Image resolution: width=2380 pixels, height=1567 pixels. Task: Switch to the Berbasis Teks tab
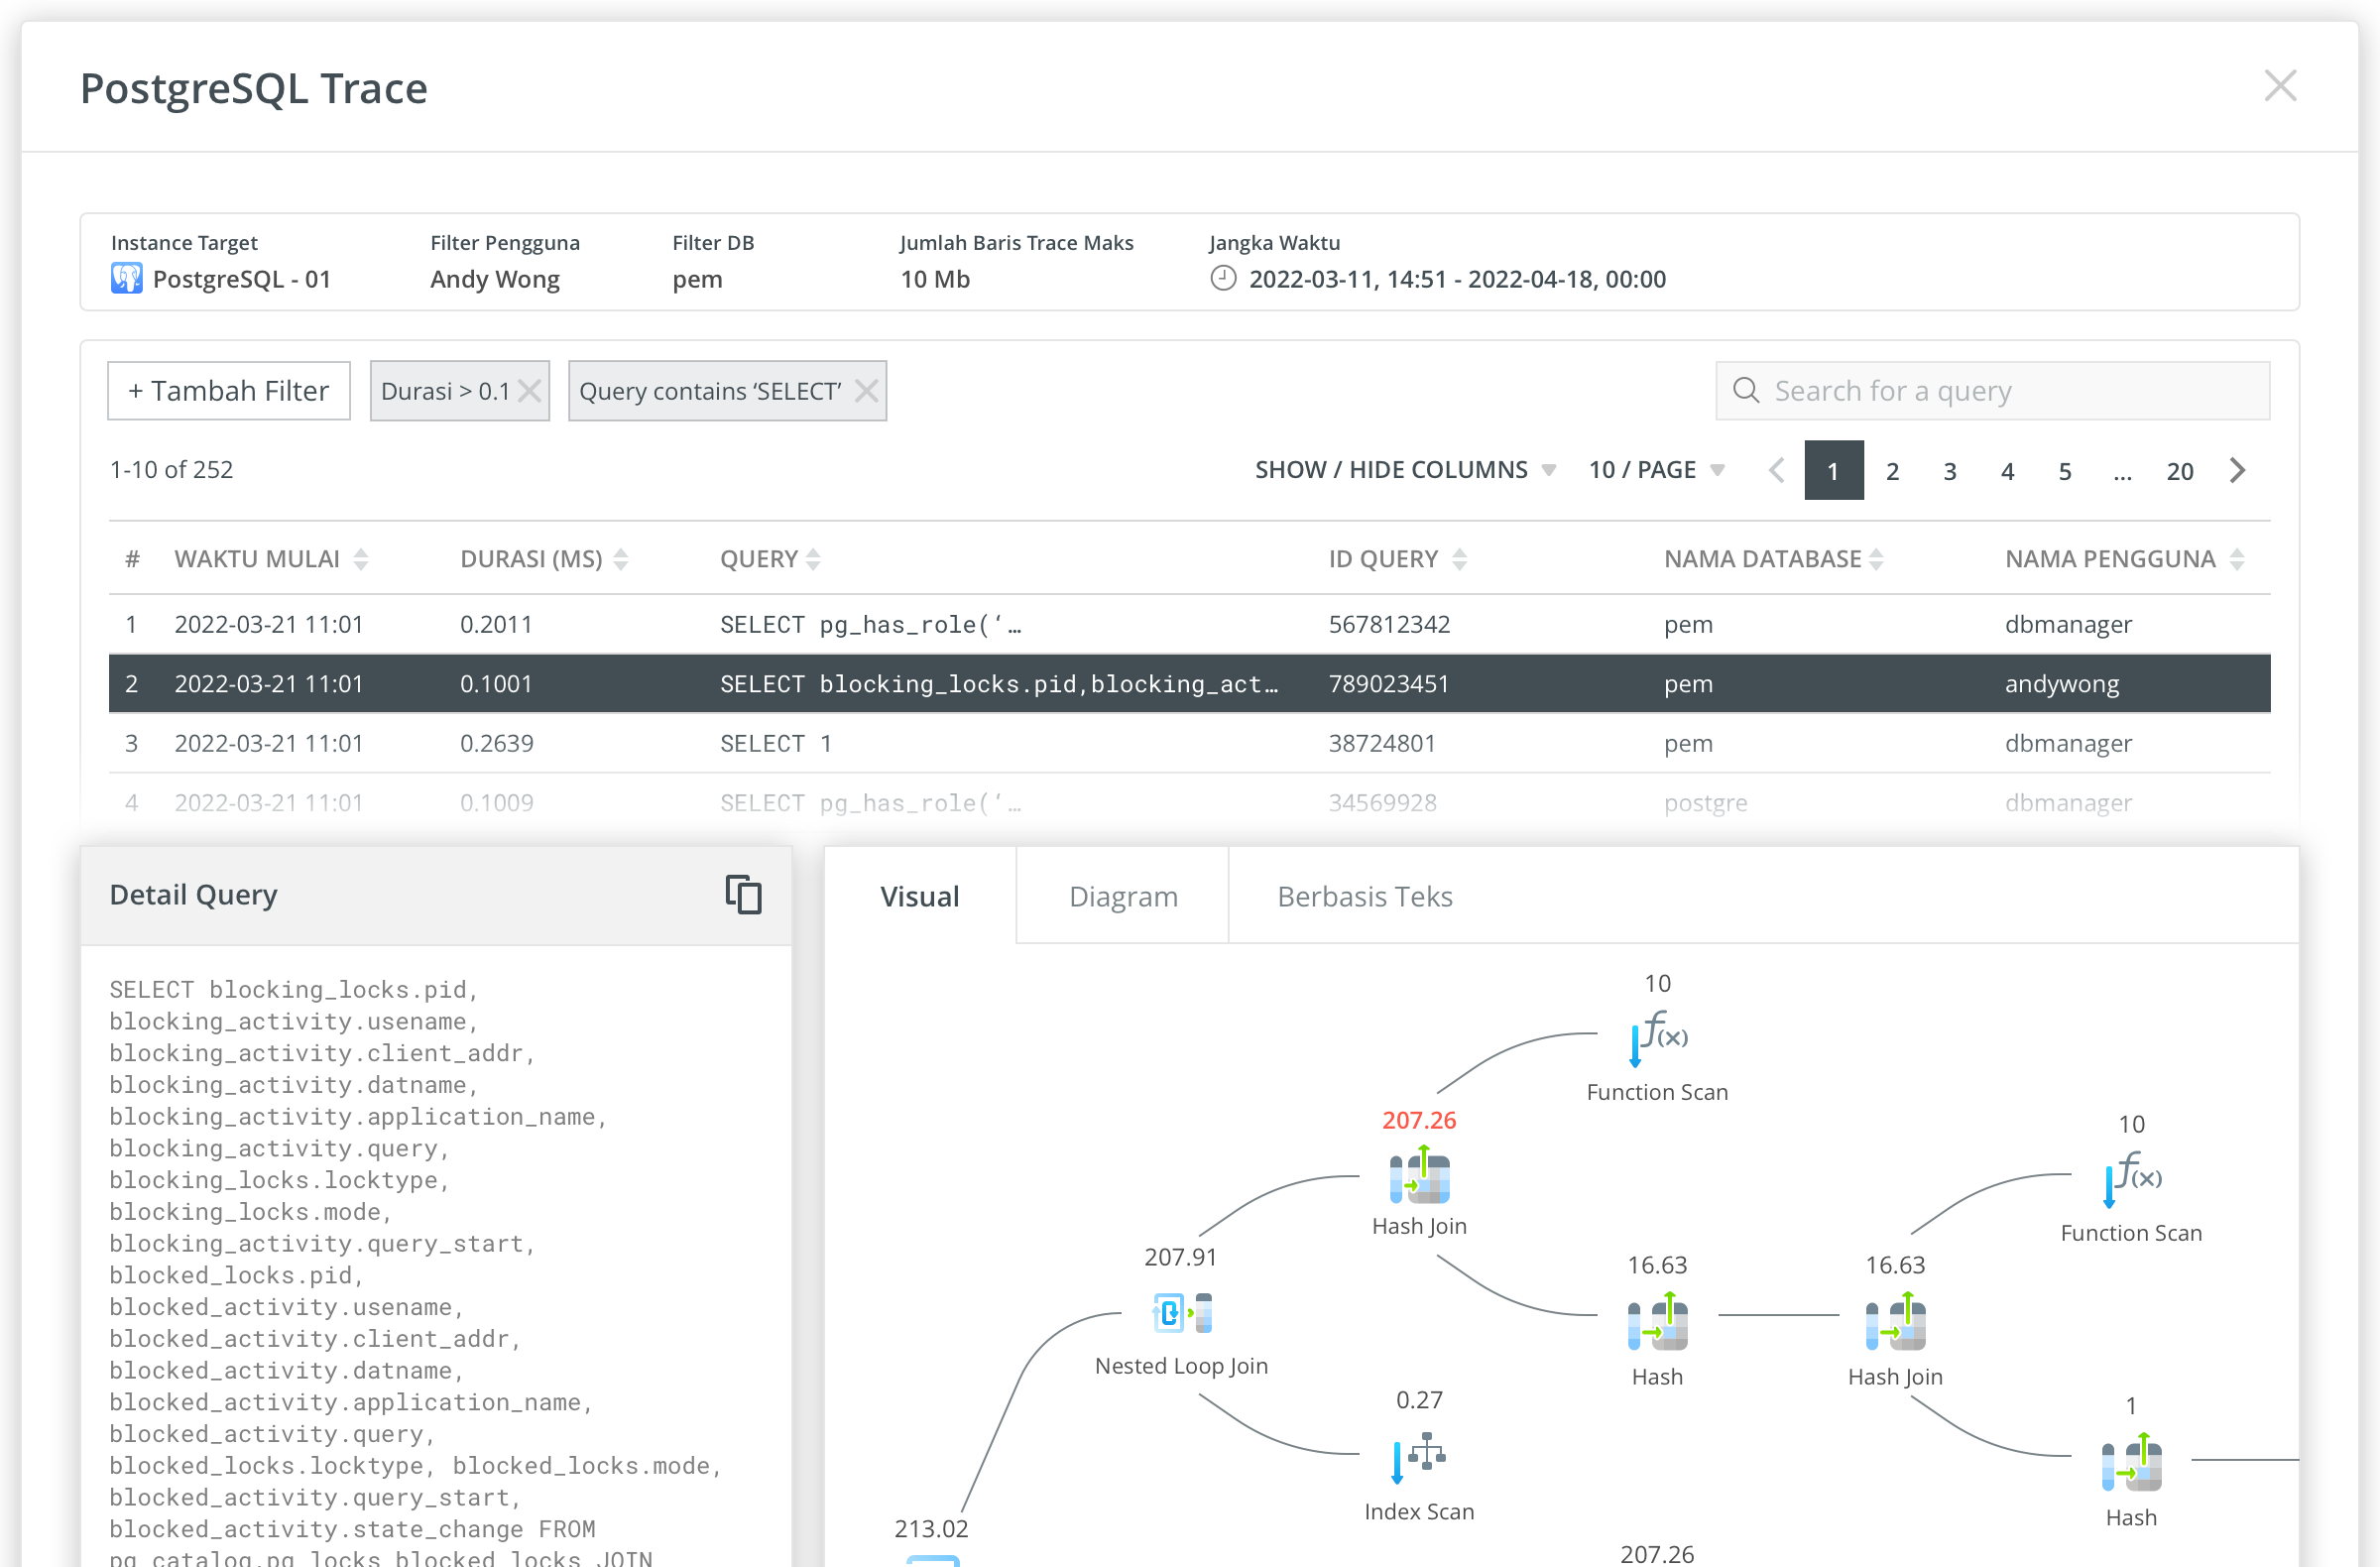click(1364, 896)
